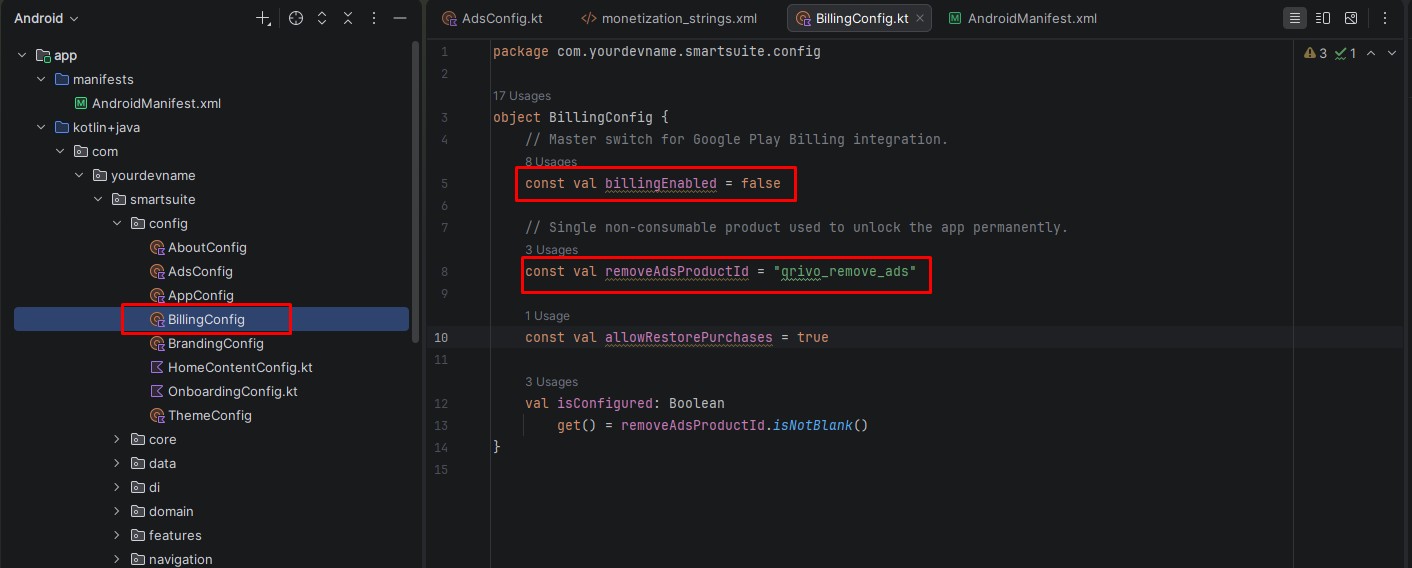The image size is (1412, 568).
Task: Click '3 Usages' hint above isConfigured
Action: (551, 382)
